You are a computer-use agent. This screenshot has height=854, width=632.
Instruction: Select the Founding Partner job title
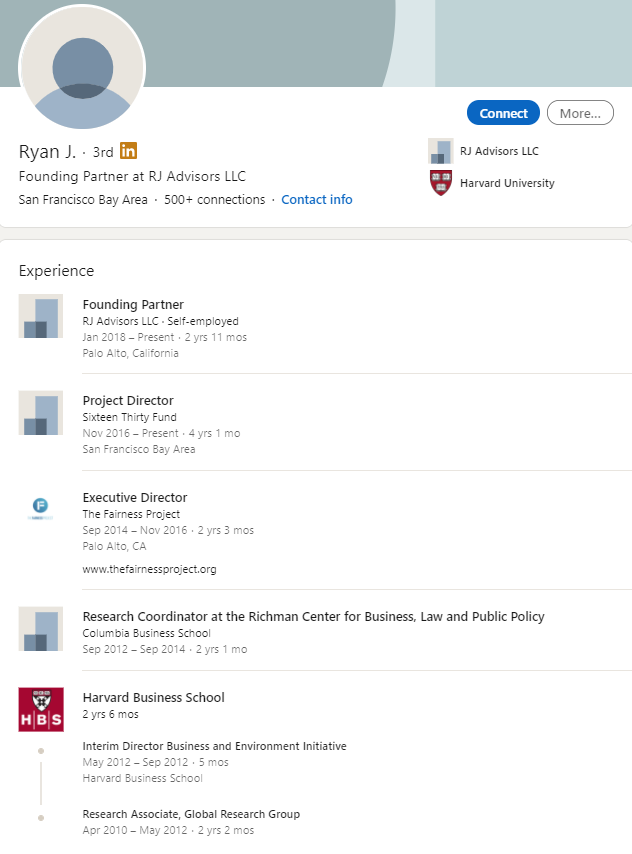(133, 304)
